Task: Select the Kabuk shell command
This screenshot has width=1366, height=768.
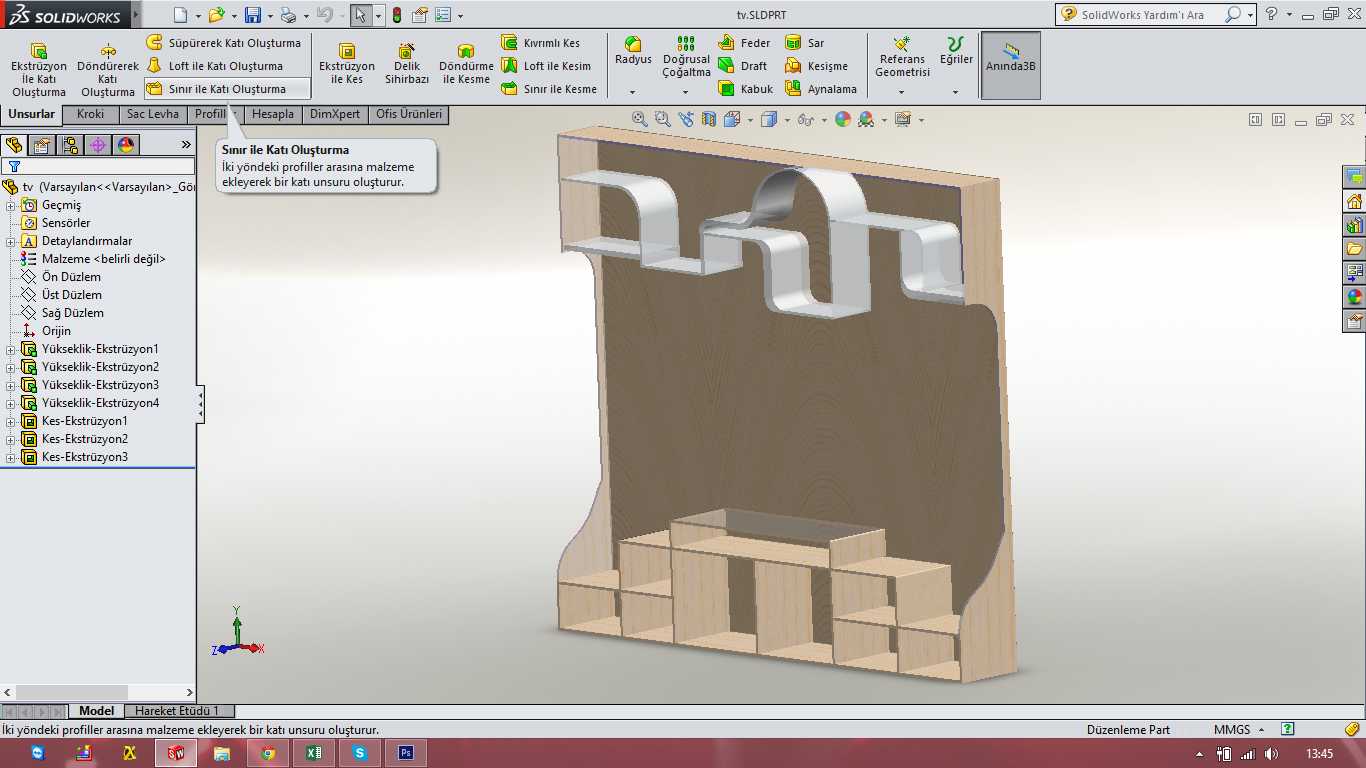Action: (746, 89)
